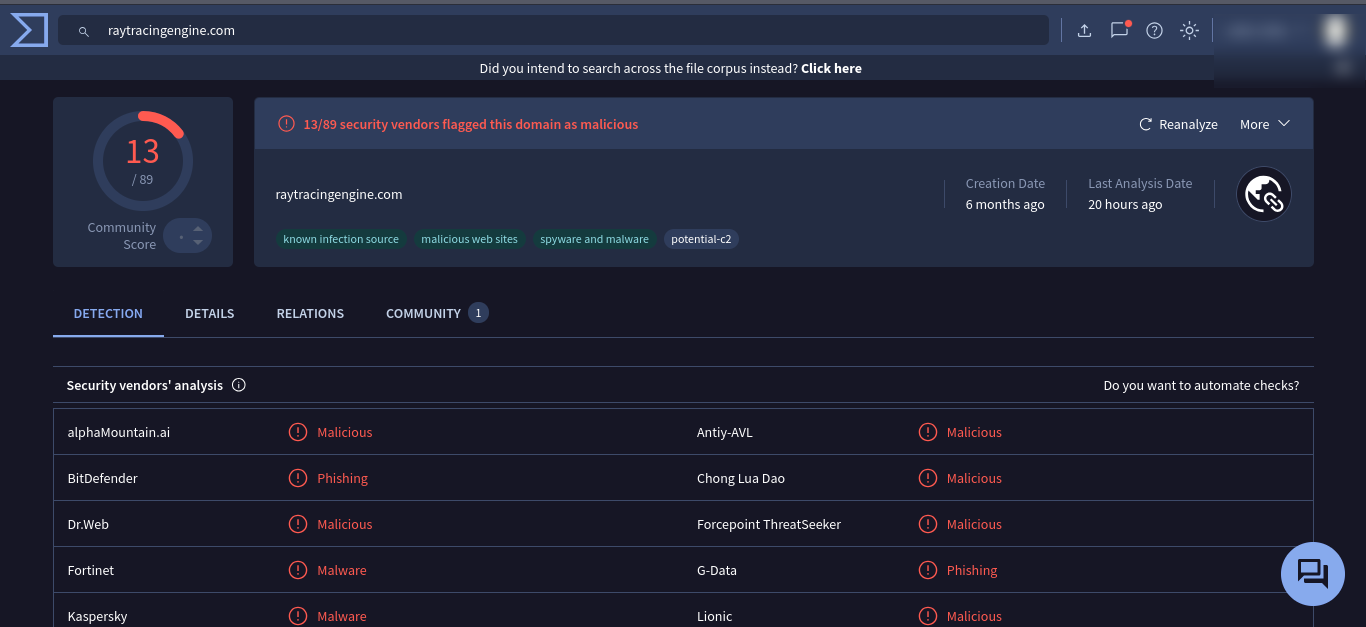Select the raytracingengine.com domain title
The image size is (1366, 627).
coord(339,194)
